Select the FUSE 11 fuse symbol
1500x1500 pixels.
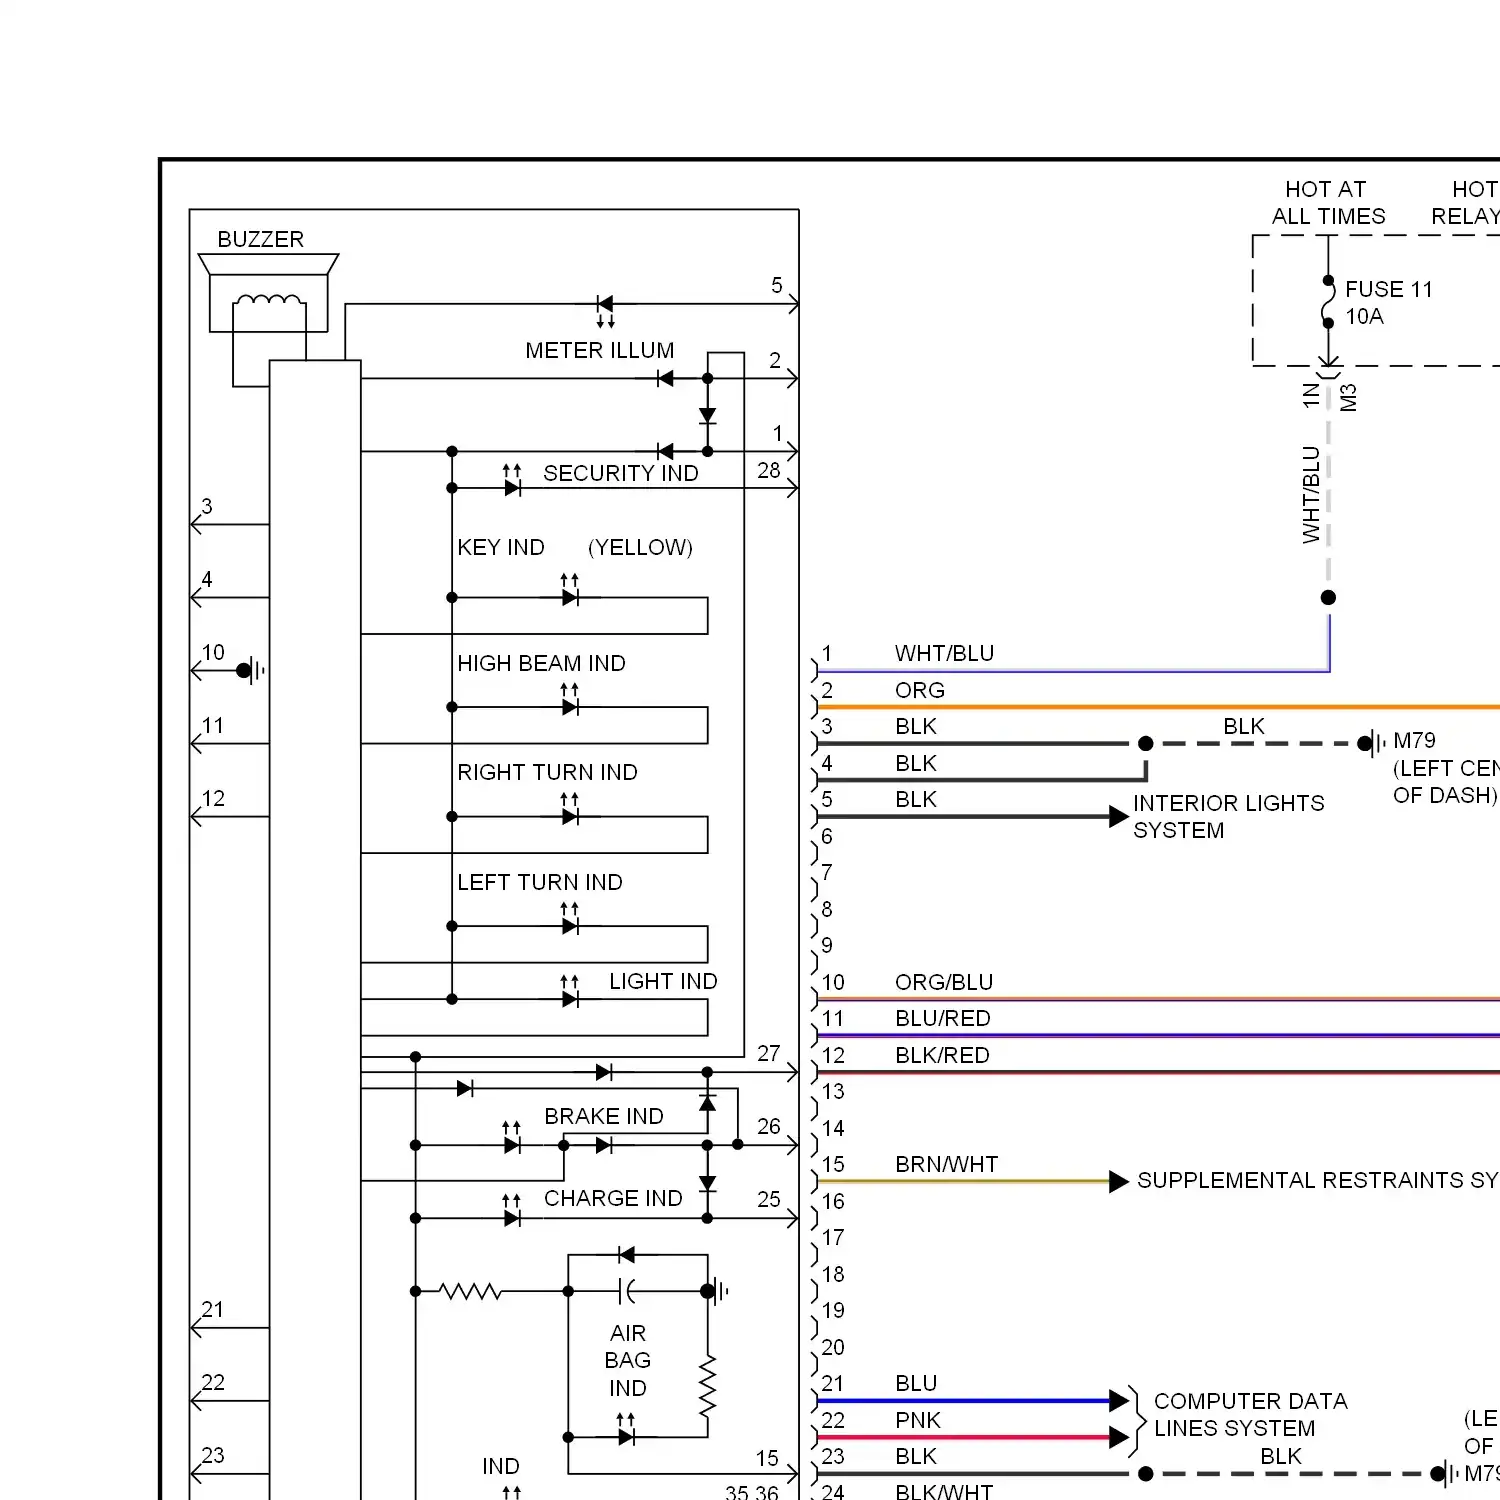click(x=1328, y=302)
